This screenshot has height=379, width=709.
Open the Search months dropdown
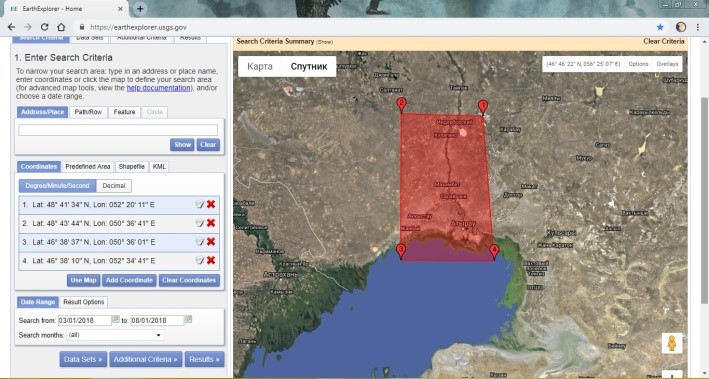coord(115,335)
